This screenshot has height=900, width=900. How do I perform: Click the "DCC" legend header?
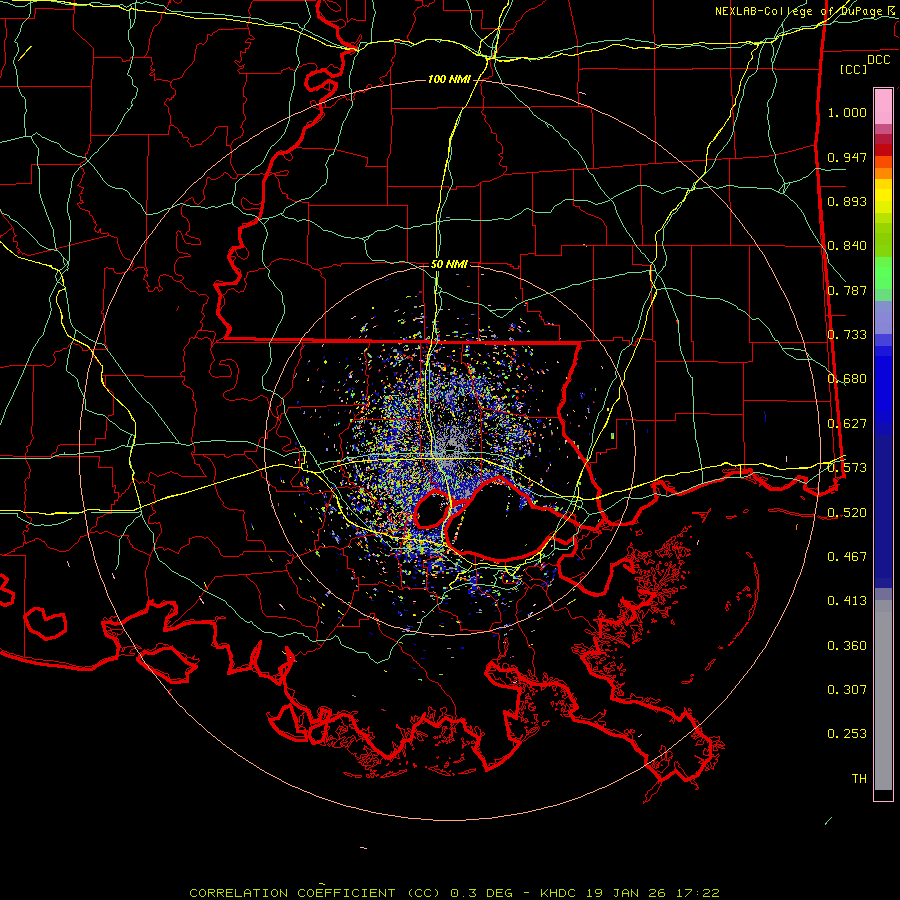[x=878, y=60]
